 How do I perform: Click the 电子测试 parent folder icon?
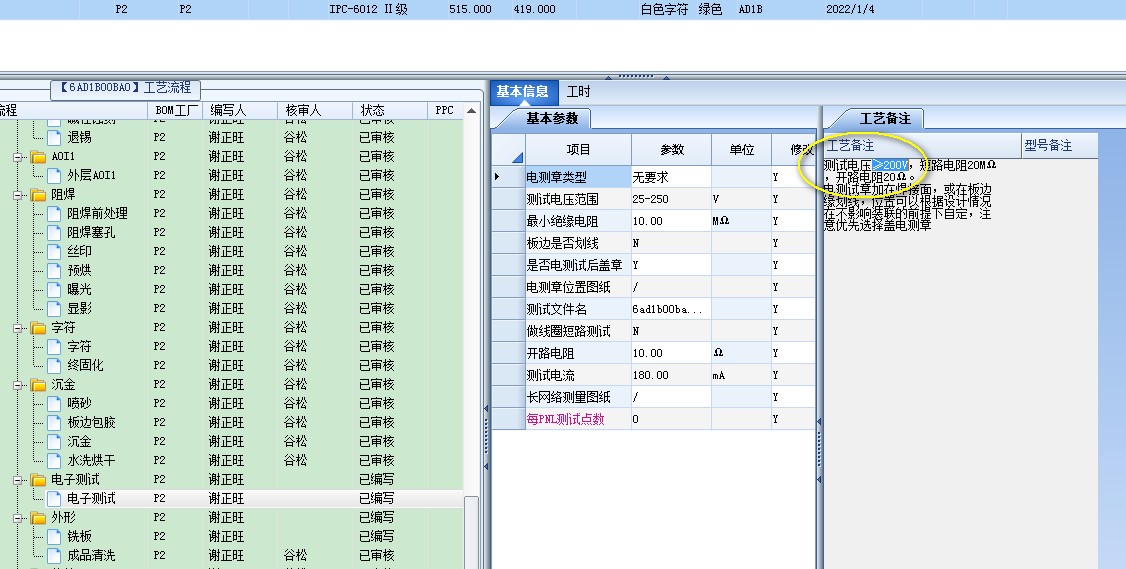[38, 480]
